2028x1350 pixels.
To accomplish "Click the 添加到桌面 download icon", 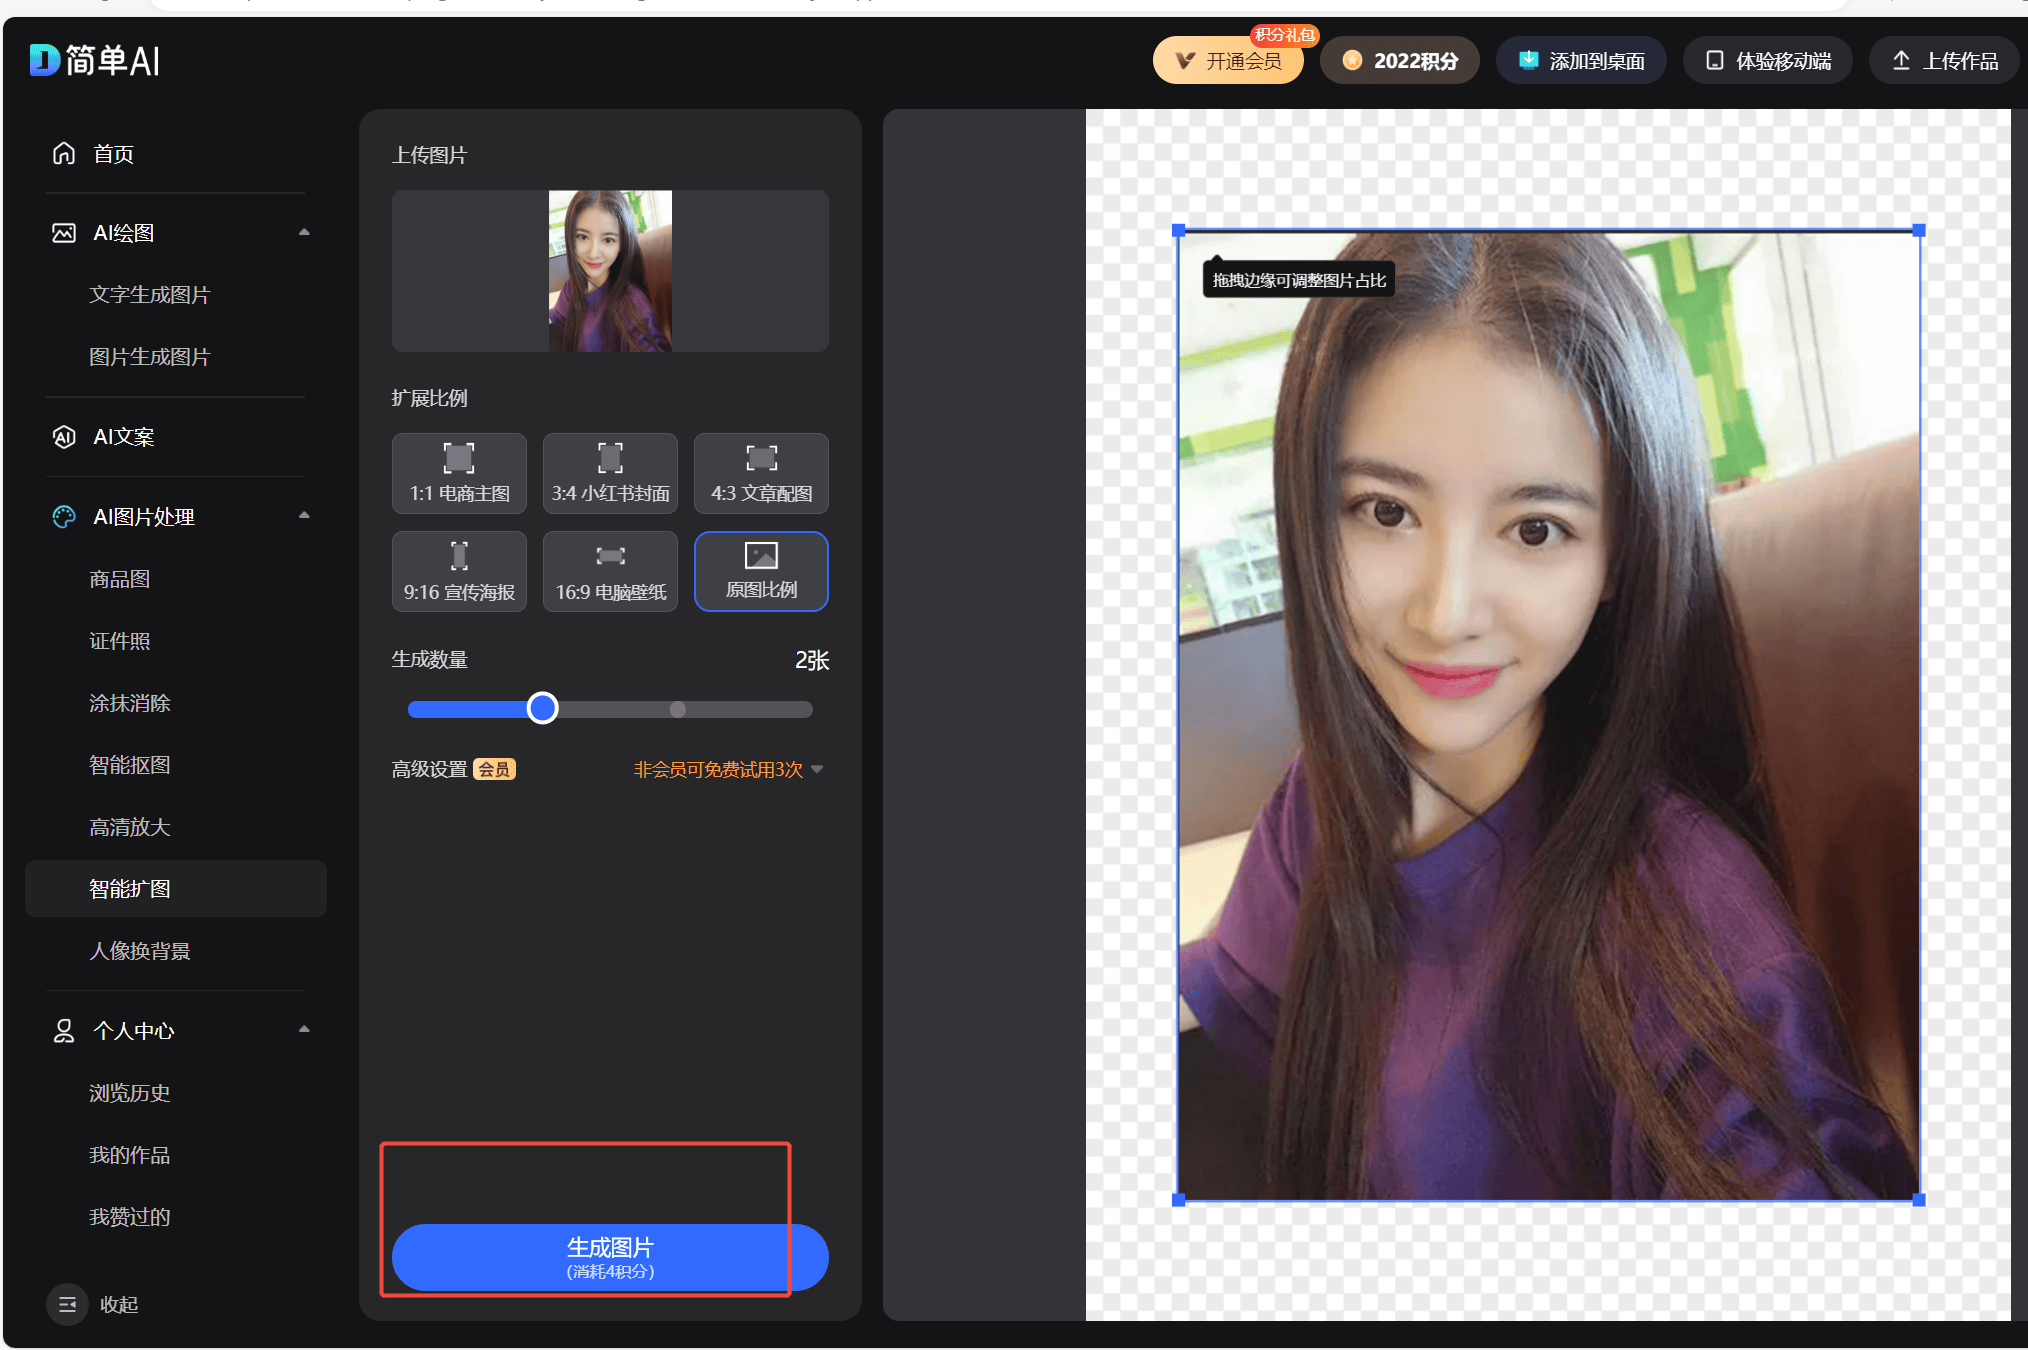I will tap(1528, 61).
